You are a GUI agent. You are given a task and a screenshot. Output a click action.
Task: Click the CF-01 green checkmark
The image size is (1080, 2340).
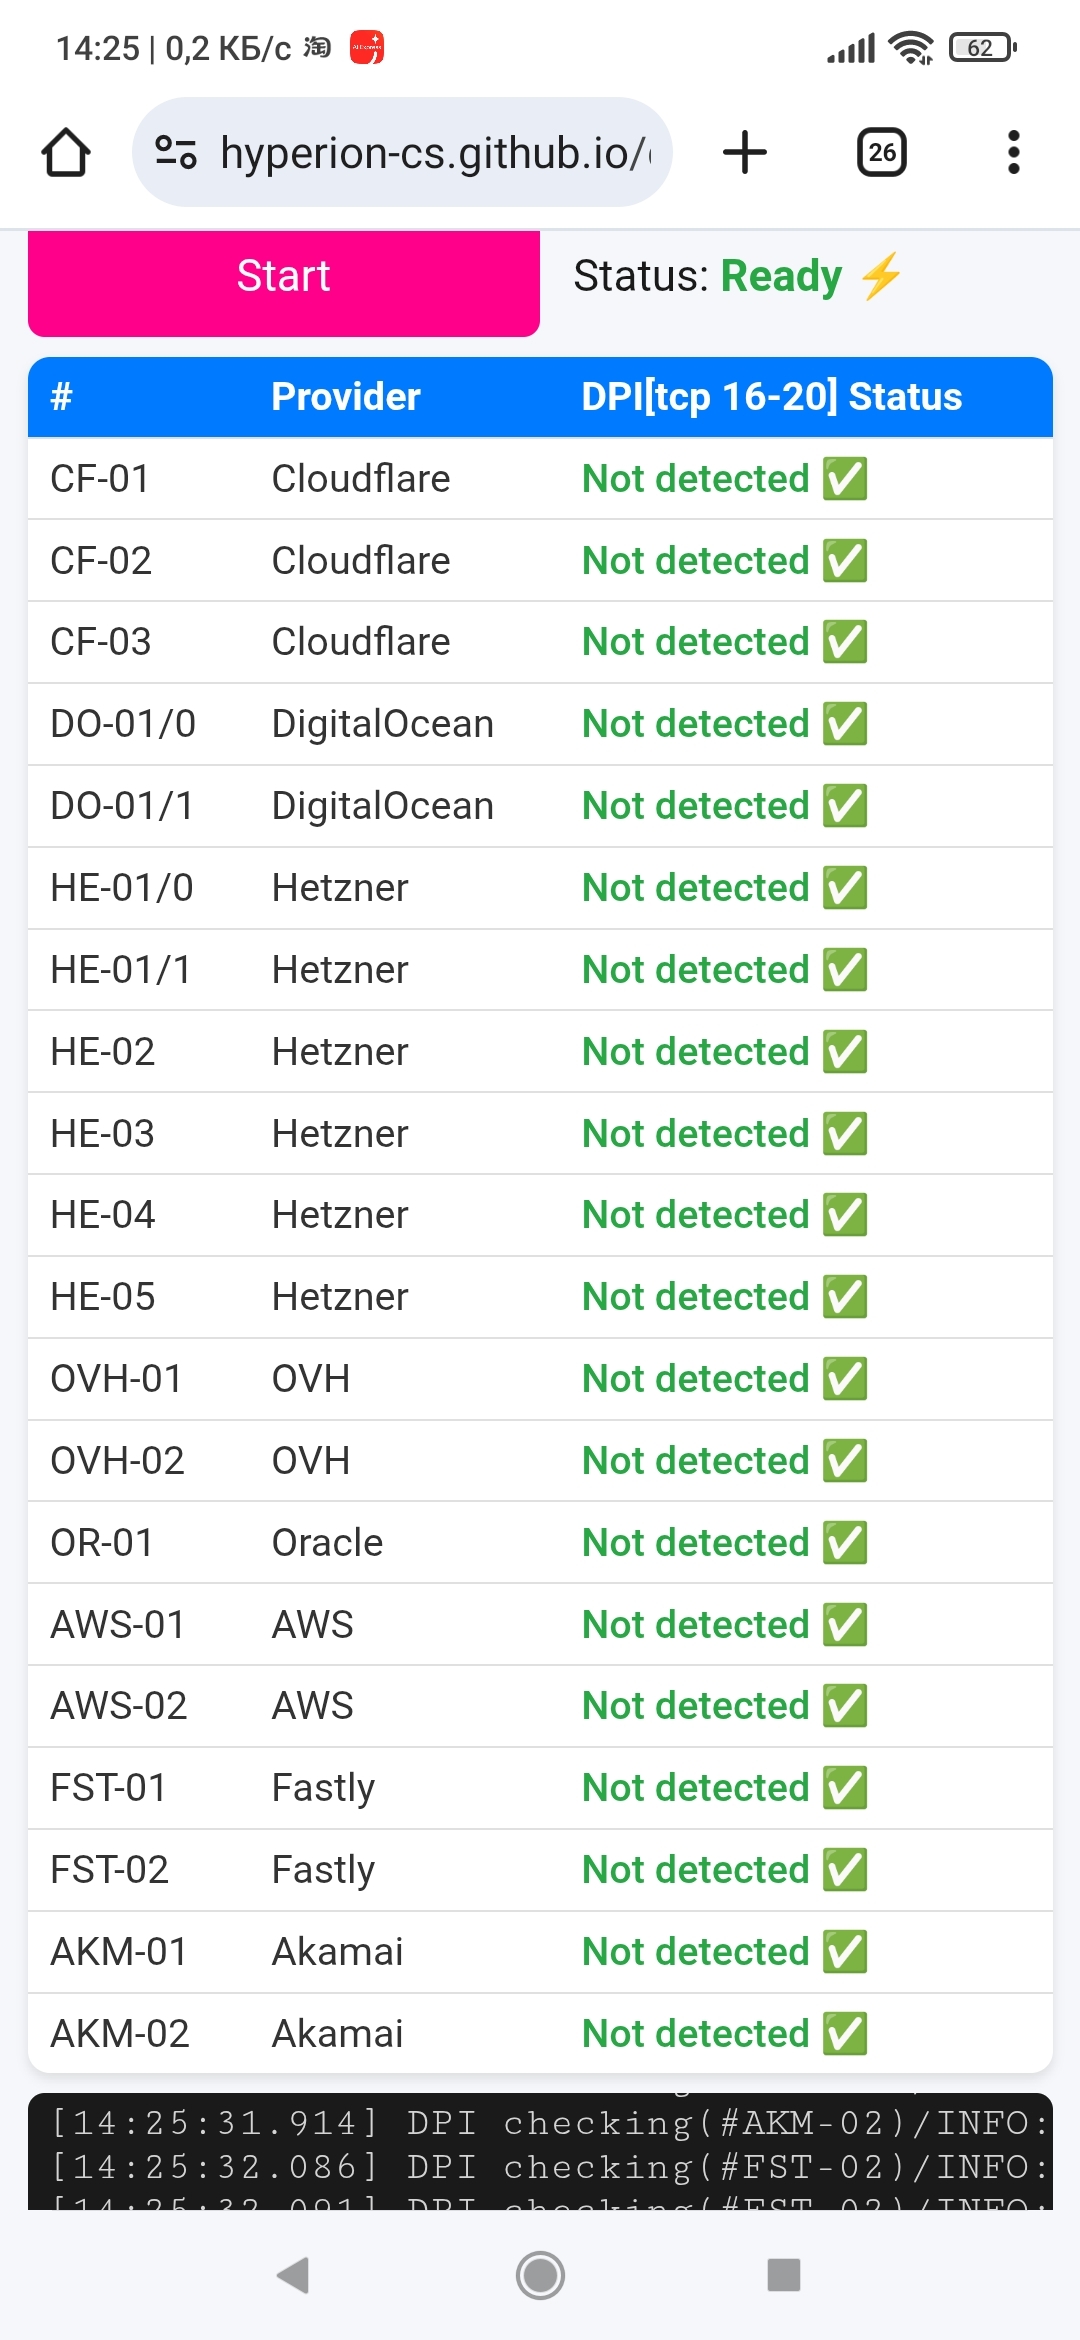click(x=845, y=479)
